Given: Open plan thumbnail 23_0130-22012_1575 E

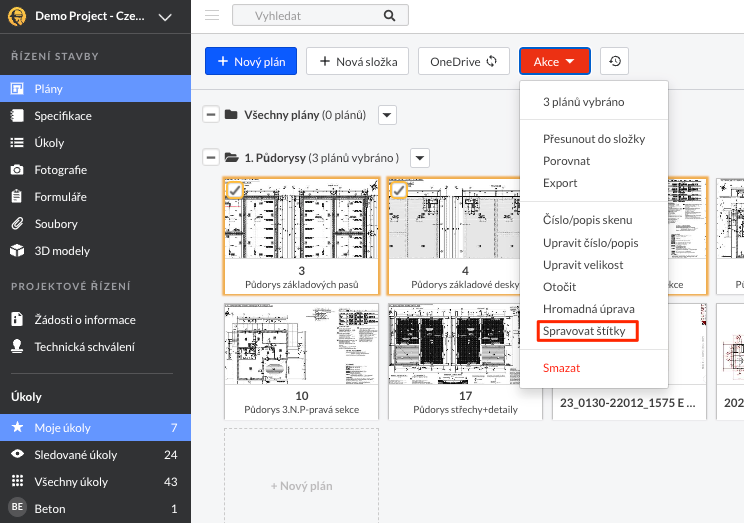Looking at the screenshot, I should pyautogui.click(x=629, y=362).
